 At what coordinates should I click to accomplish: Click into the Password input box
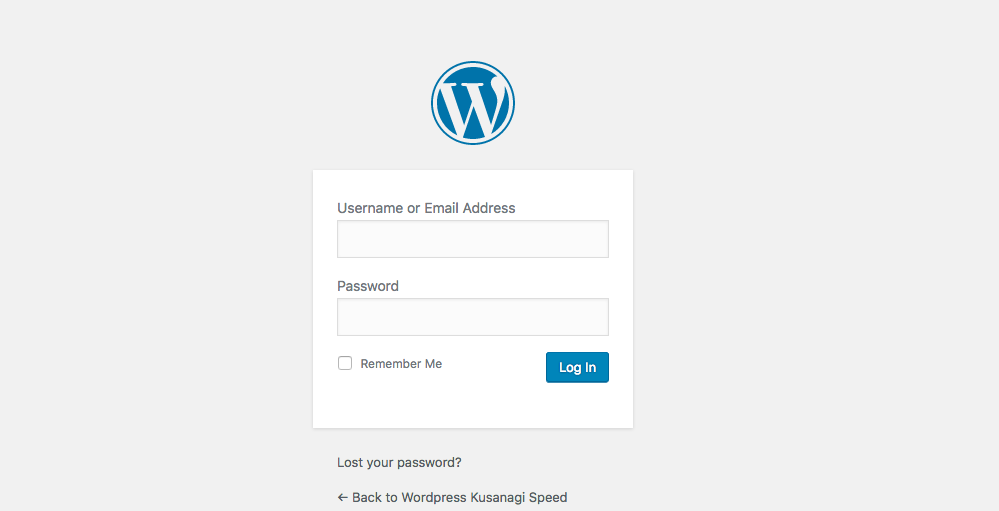473,317
